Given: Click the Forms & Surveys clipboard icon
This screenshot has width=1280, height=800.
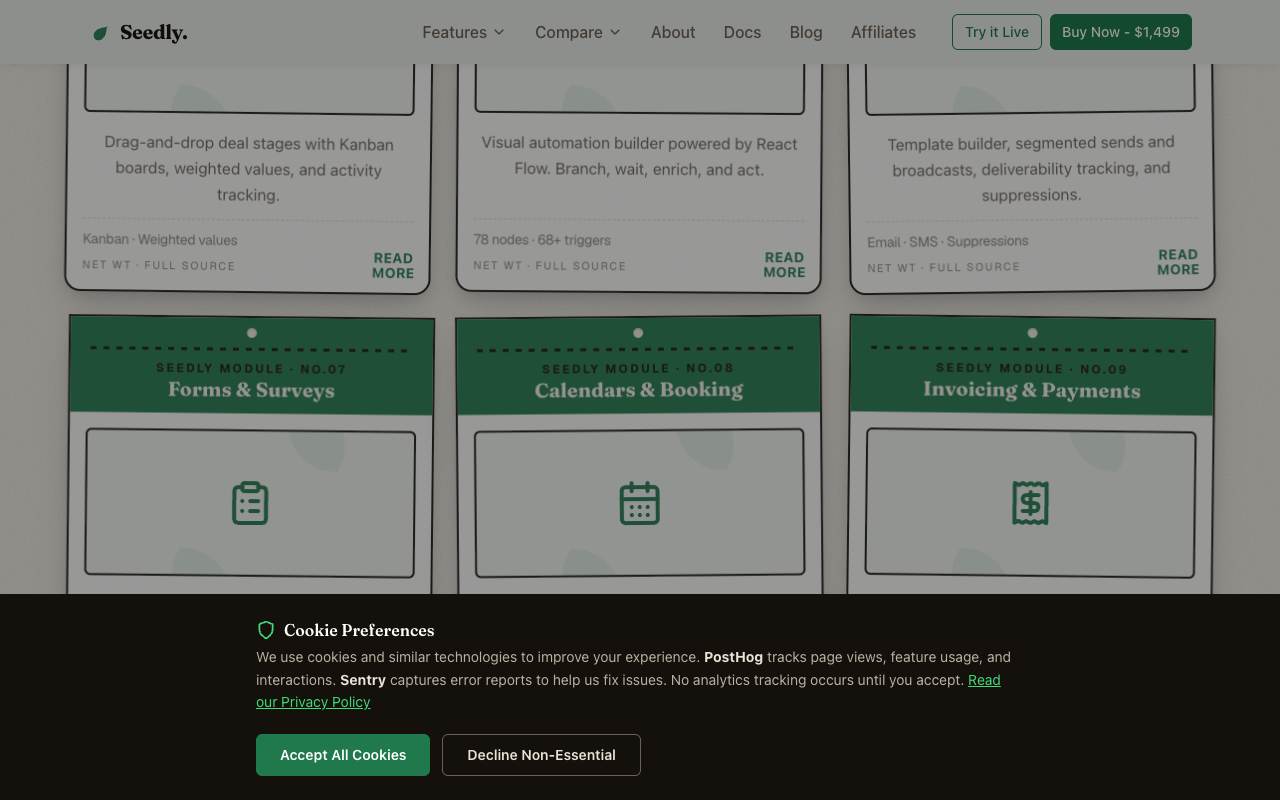Looking at the screenshot, I should coord(250,503).
